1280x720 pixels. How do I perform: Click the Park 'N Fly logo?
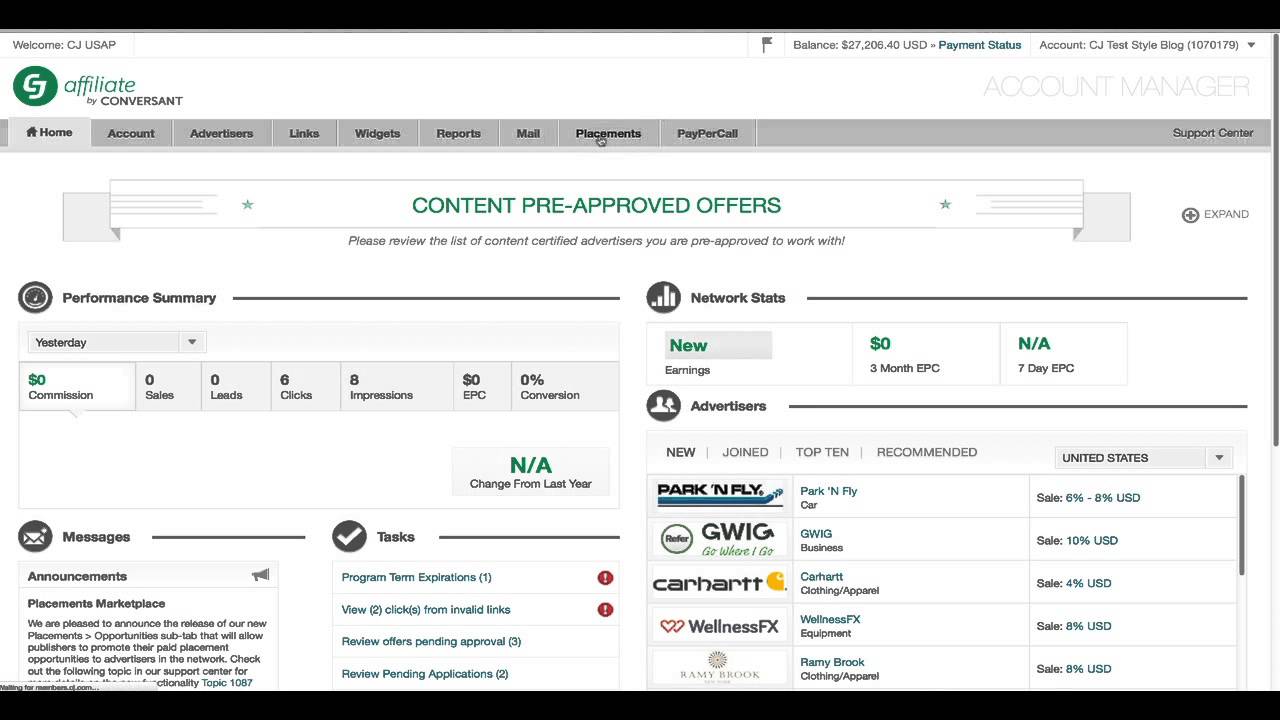point(718,496)
